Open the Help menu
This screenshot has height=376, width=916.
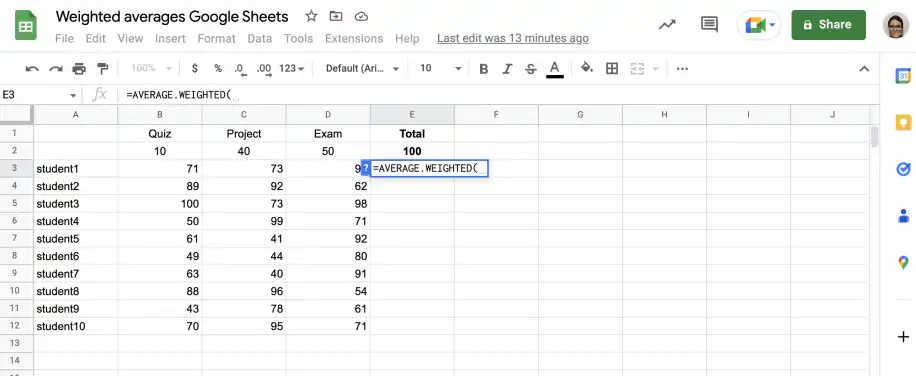coord(407,39)
